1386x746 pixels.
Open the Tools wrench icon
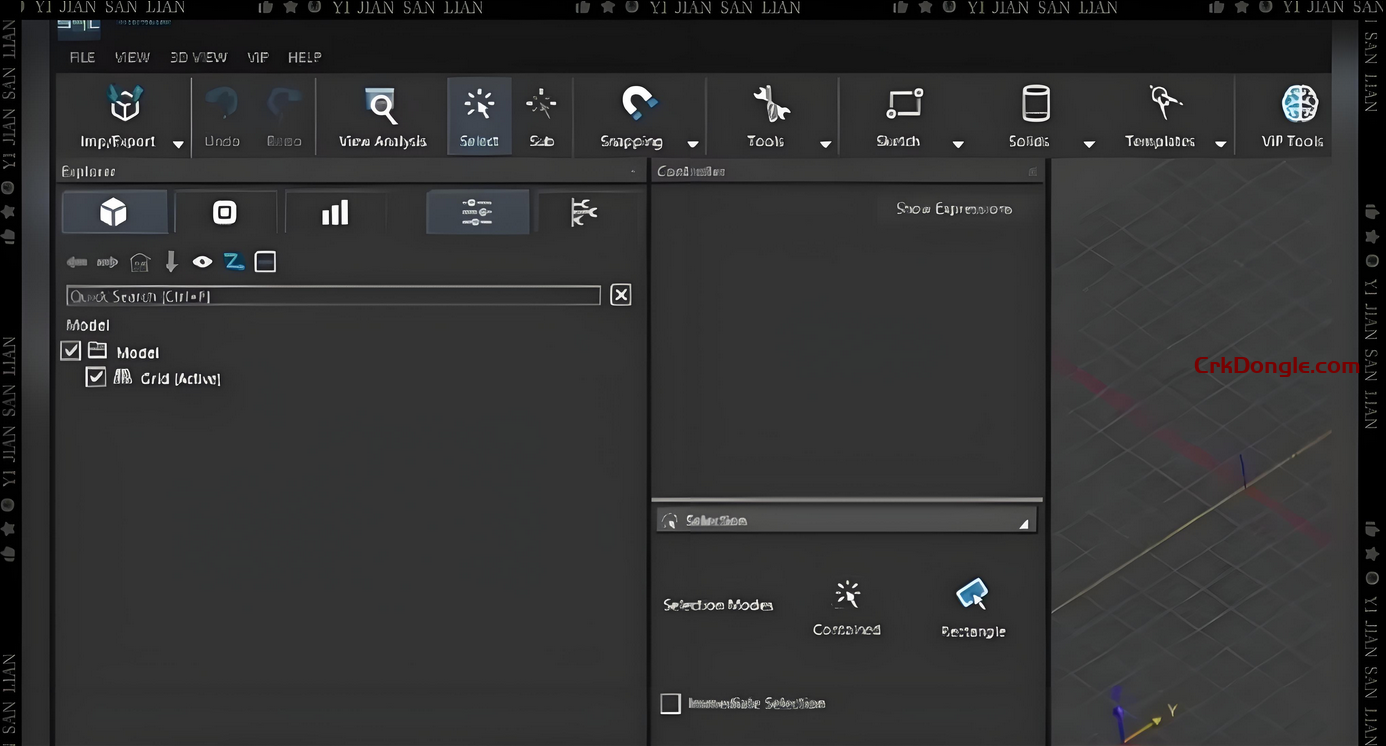(770, 104)
